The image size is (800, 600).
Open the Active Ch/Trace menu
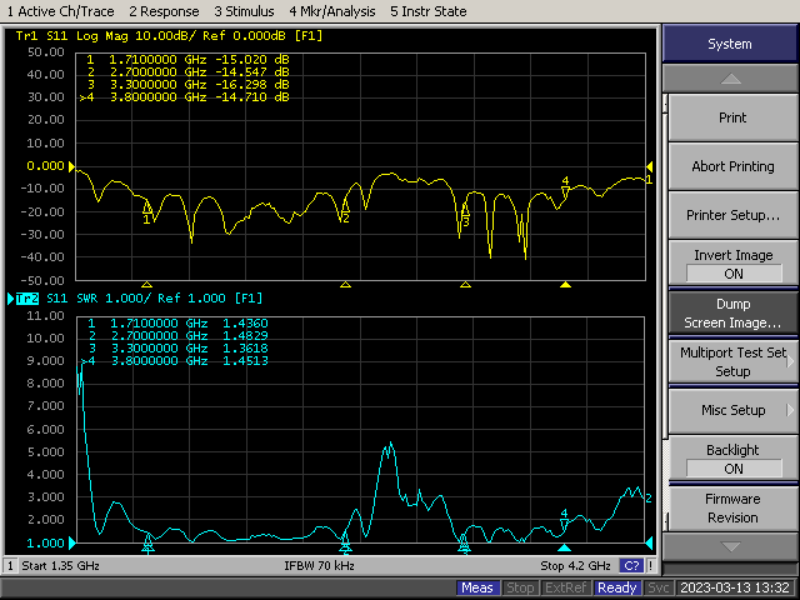[60, 11]
